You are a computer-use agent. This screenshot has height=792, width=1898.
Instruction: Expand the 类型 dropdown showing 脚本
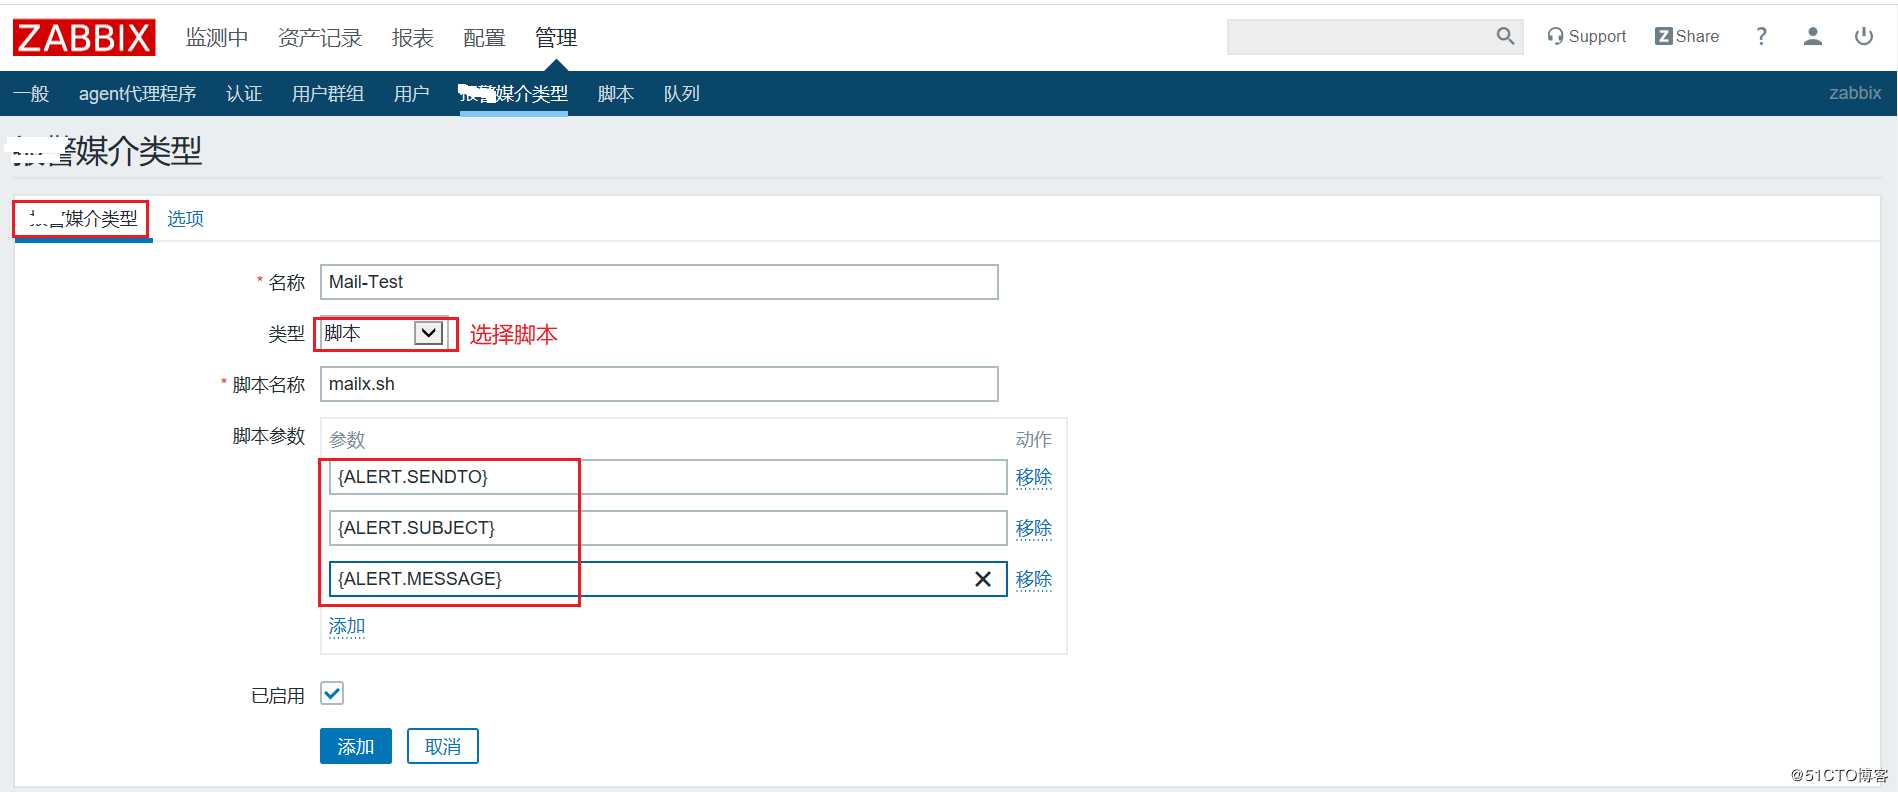click(383, 333)
